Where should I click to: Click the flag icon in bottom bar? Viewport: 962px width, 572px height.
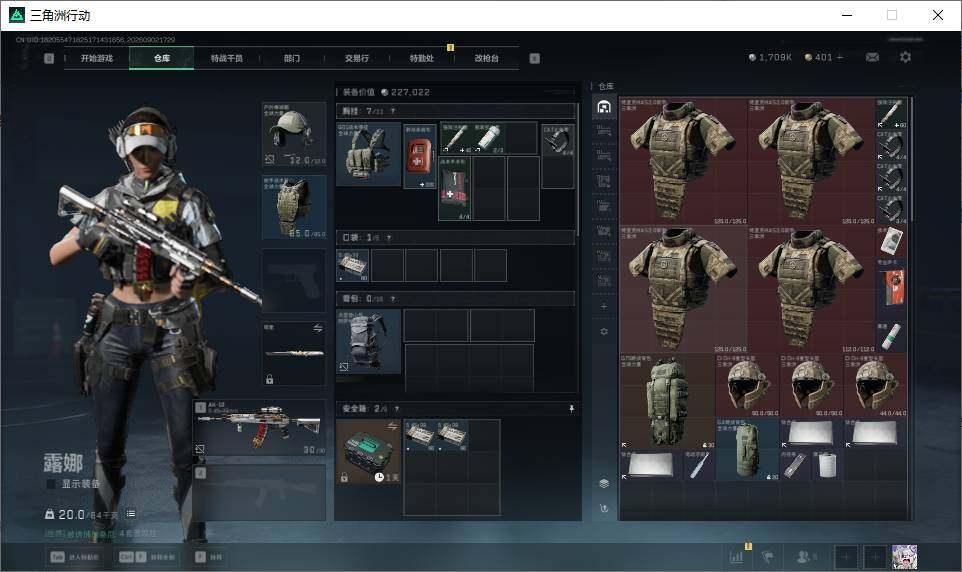(768, 557)
